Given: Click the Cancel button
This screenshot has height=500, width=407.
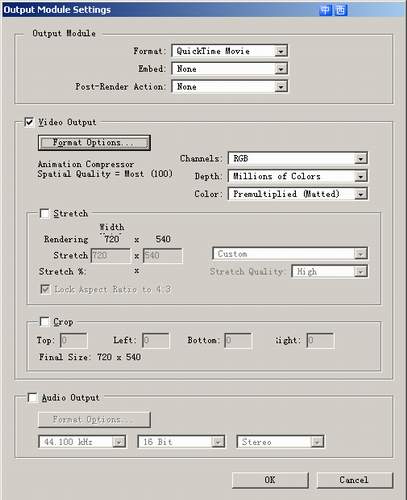Looking at the screenshot, I should pyautogui.click(x=355, y=480).
